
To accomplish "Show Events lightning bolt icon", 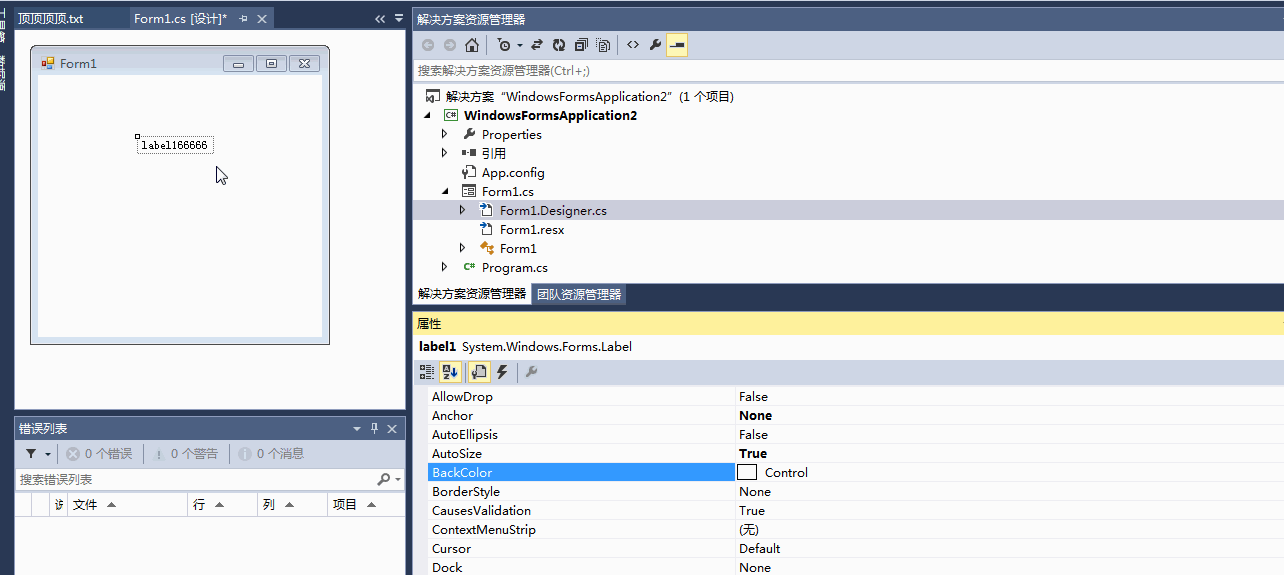I will click(502, 372).
